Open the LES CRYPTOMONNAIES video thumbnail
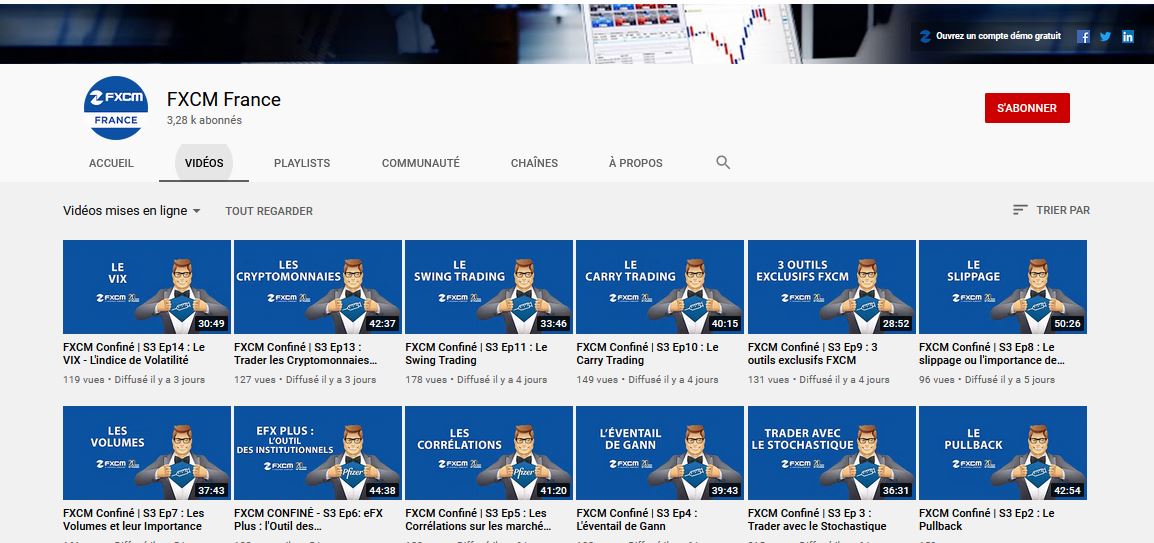The height and width of the screenshot is (543, 1154). [318, 287]
